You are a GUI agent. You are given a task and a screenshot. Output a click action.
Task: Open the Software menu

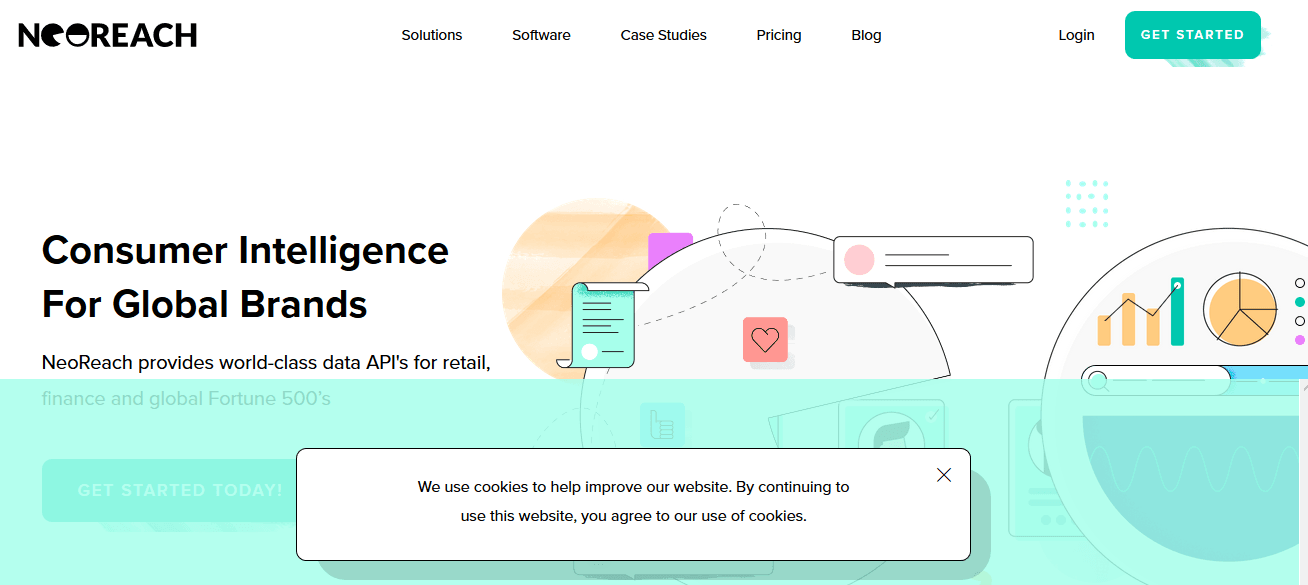(x=541, y=35)
